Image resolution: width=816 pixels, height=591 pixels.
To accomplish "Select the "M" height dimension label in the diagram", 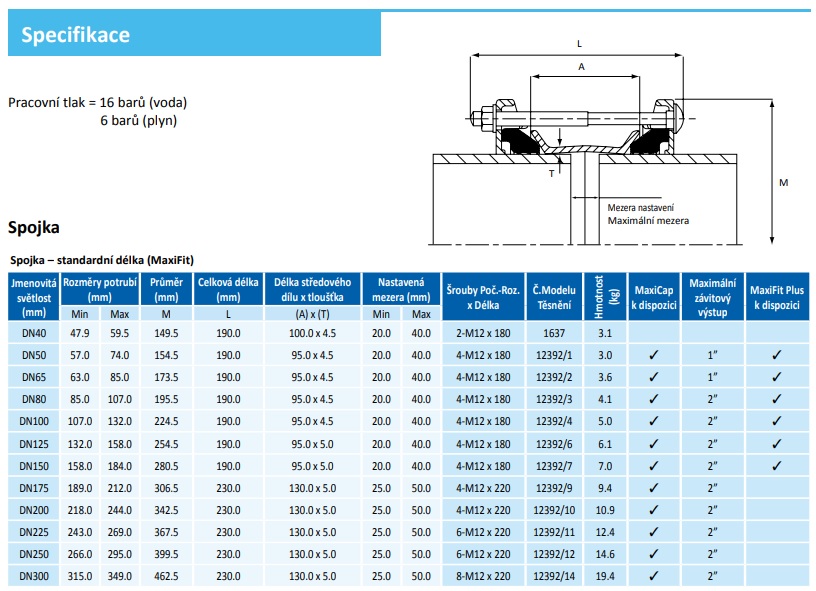I will 783,183.
